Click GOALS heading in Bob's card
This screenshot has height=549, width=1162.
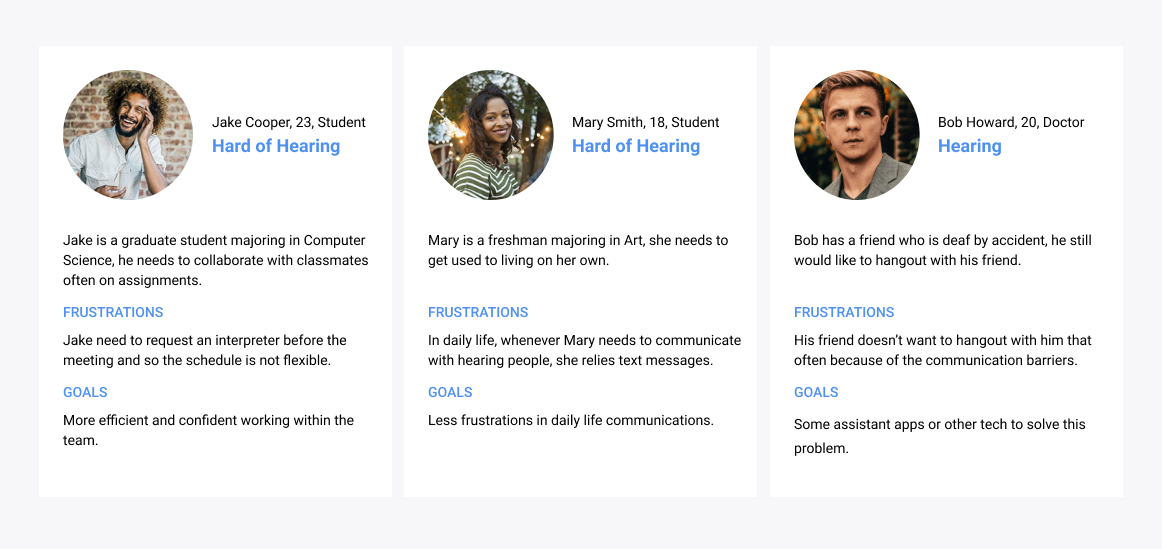816,392
